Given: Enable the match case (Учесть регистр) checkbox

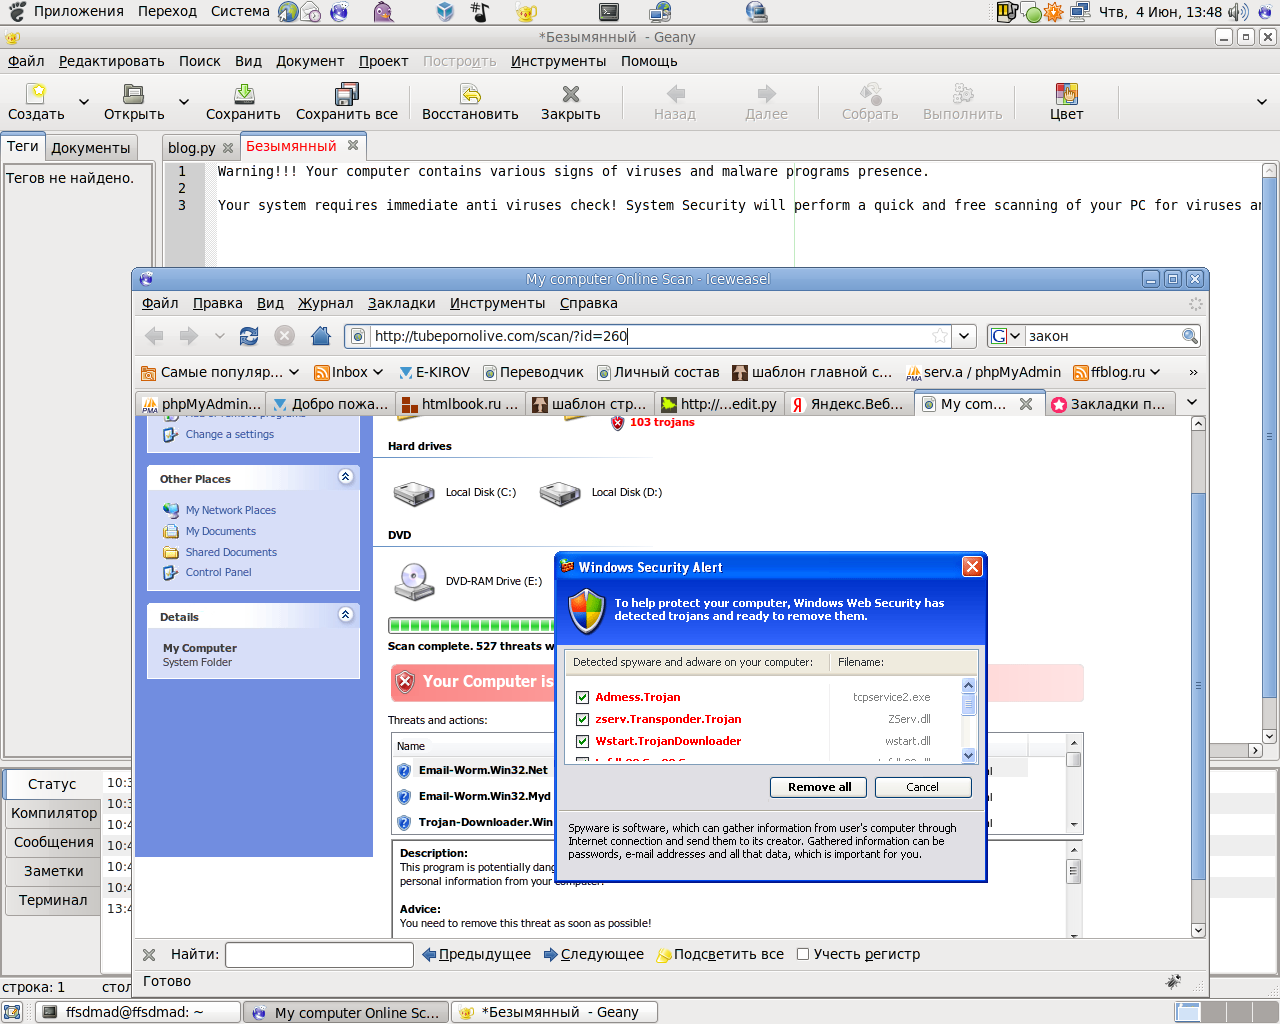Looking at the screenshot, I should (802, 954).
